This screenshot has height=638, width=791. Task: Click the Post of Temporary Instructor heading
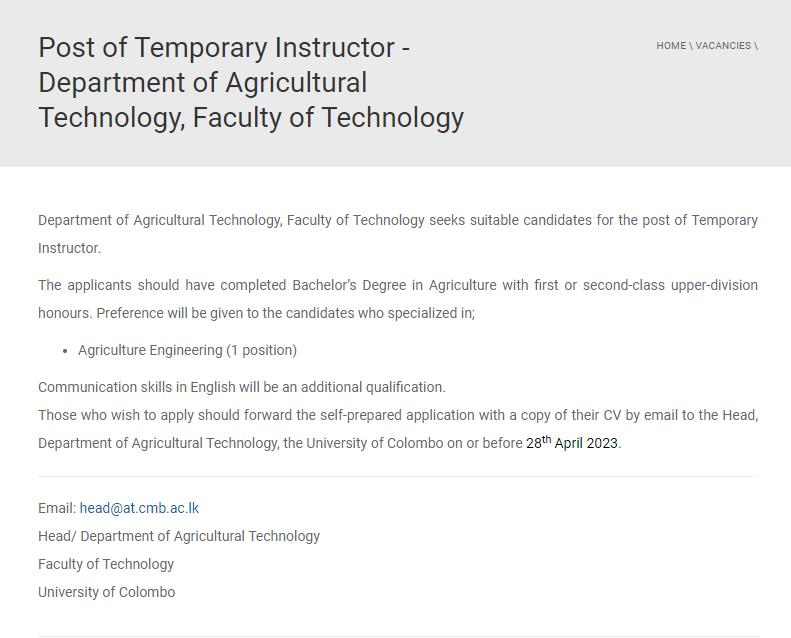[251, 83]
